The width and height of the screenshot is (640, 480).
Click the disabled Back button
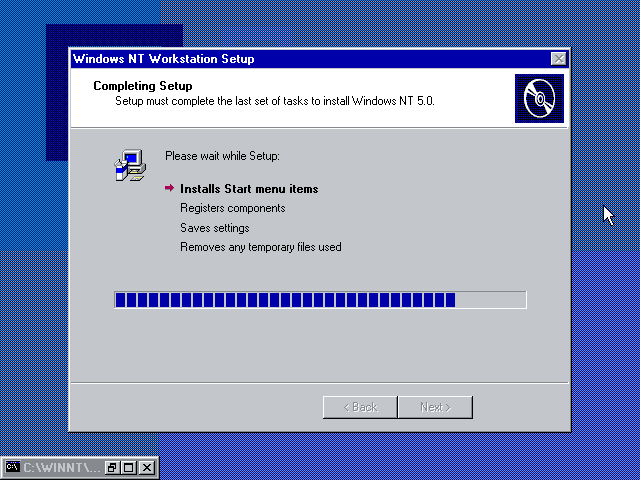click(360, 407)
